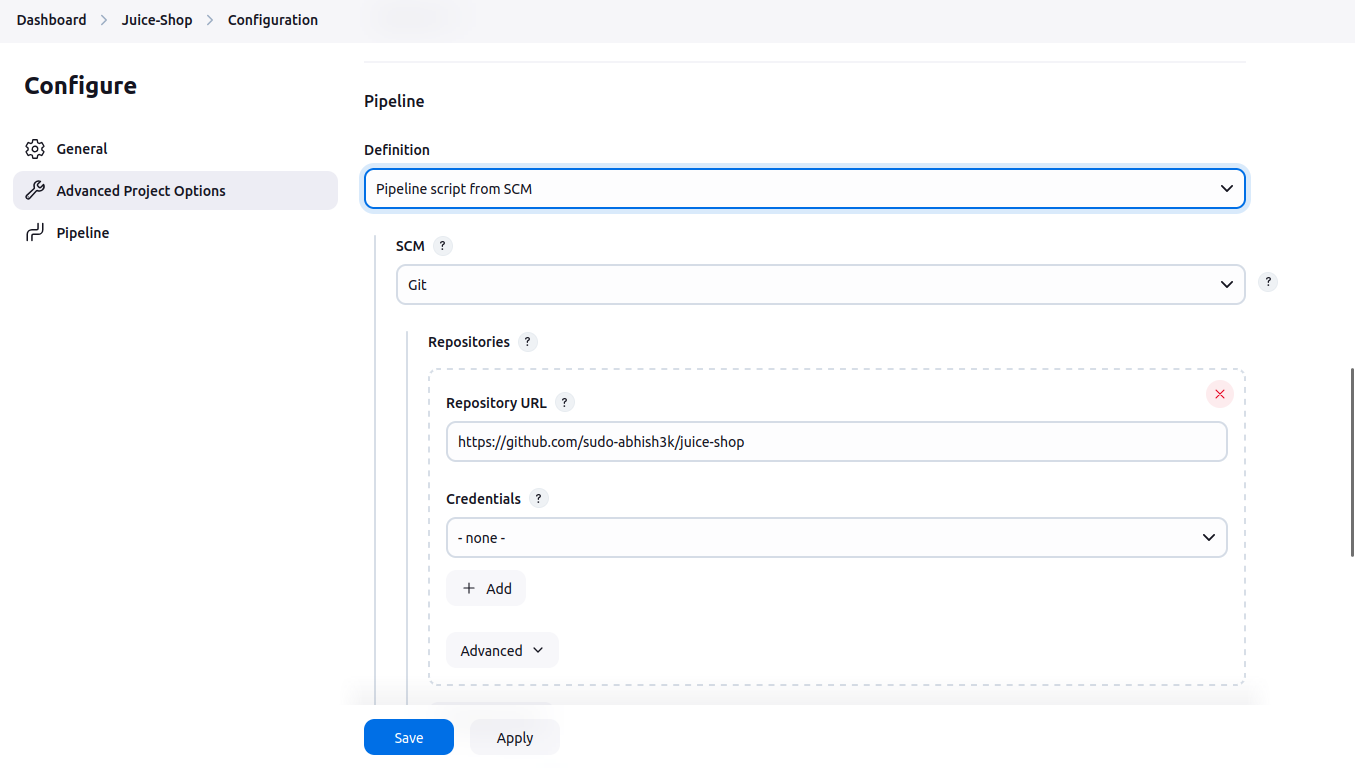
Task: Click the chevron after Juice-Shop breadcrumb
Action: pos(210,20)
